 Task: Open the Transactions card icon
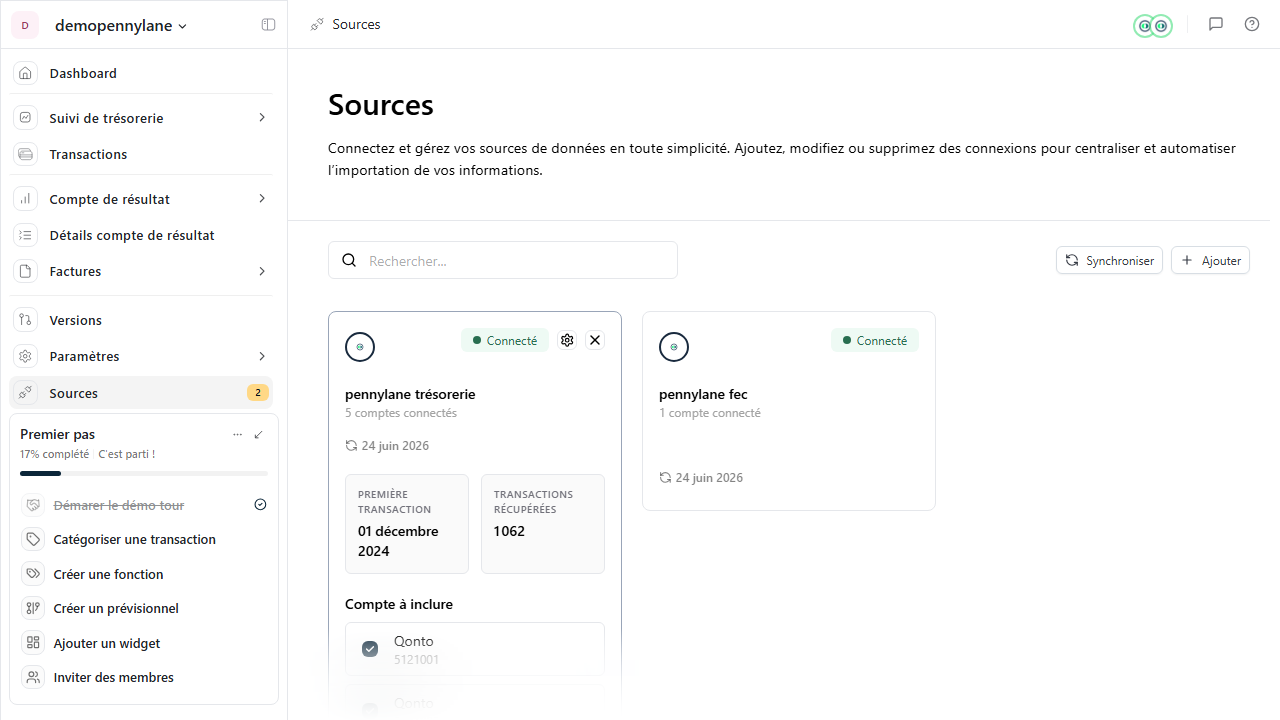pos(25,154)
